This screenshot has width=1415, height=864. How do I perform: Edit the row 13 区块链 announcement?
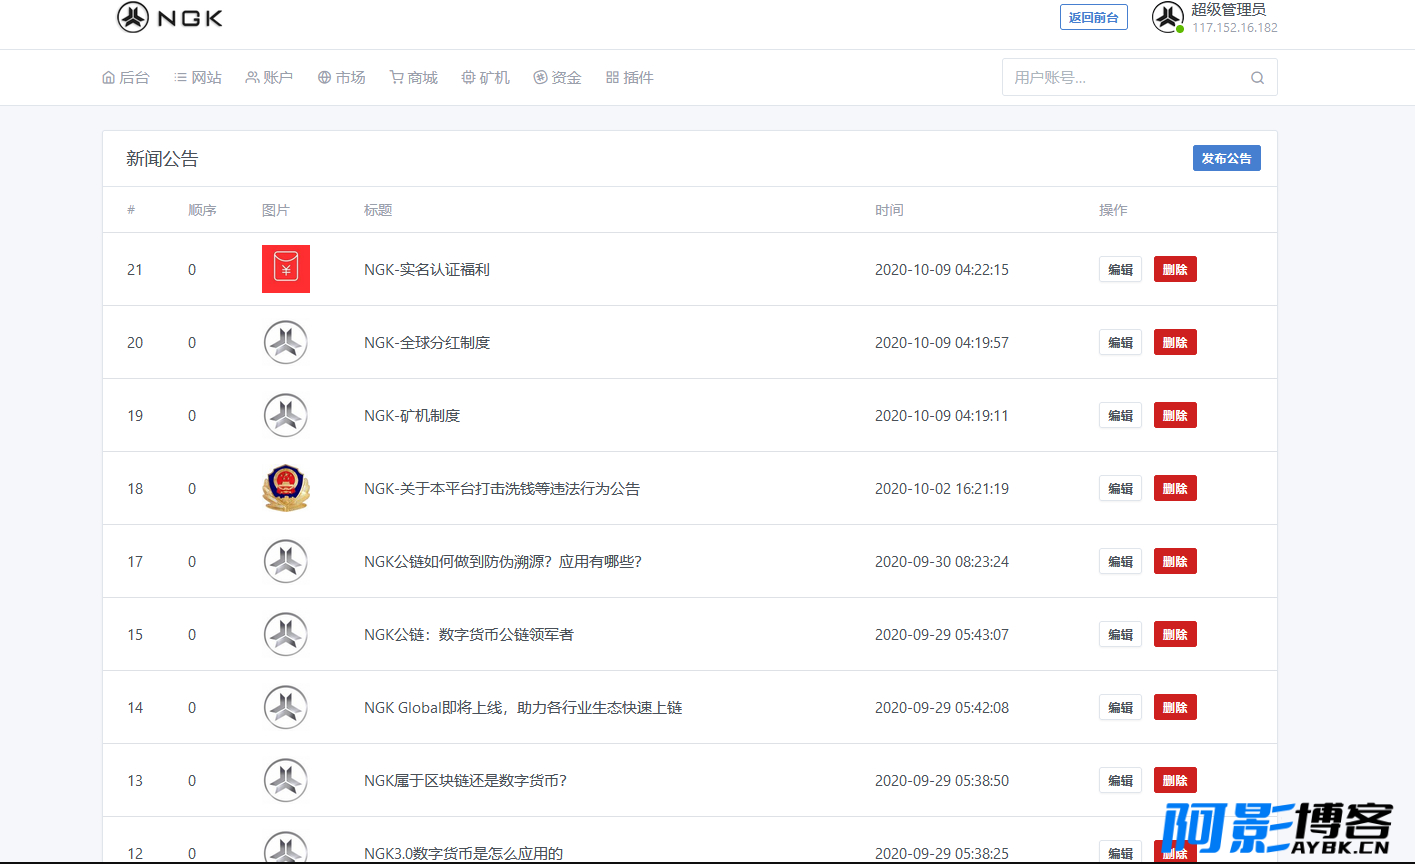[1120, 780]
